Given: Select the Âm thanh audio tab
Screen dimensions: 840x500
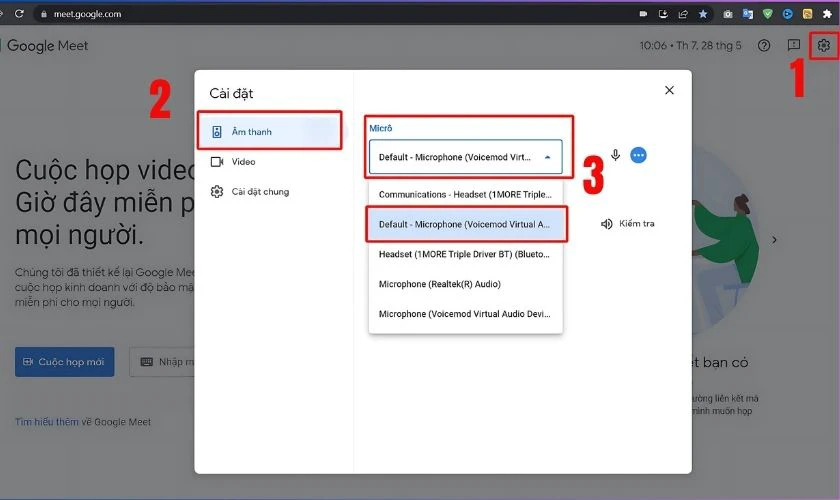Looking at the screenshot, I should point(269,131).
